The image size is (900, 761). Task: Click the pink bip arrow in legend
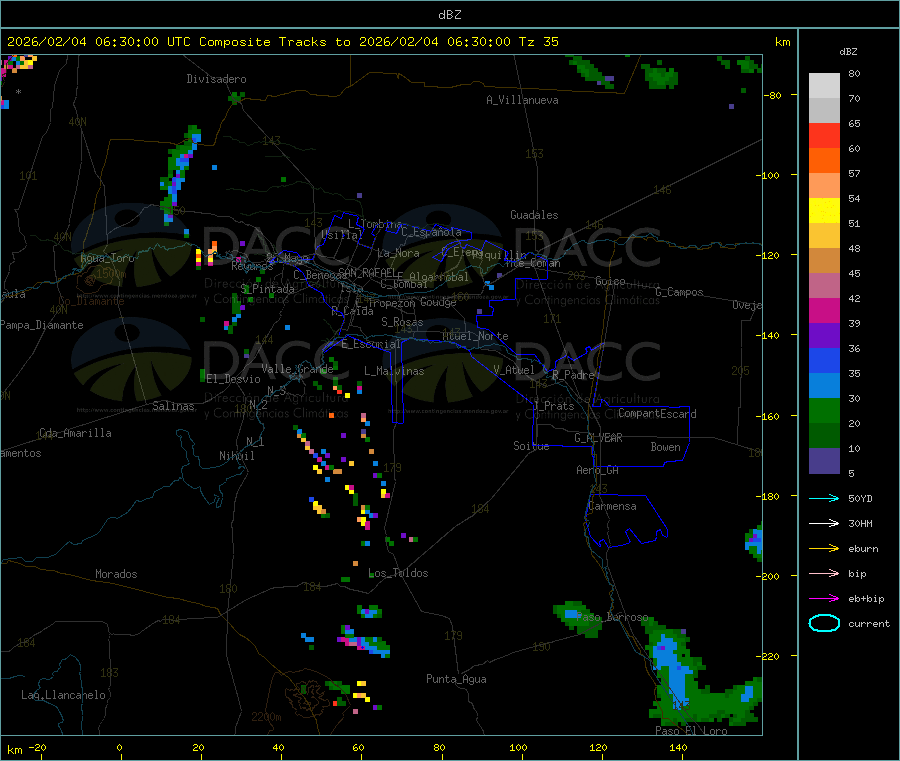[x=824, y=573]
